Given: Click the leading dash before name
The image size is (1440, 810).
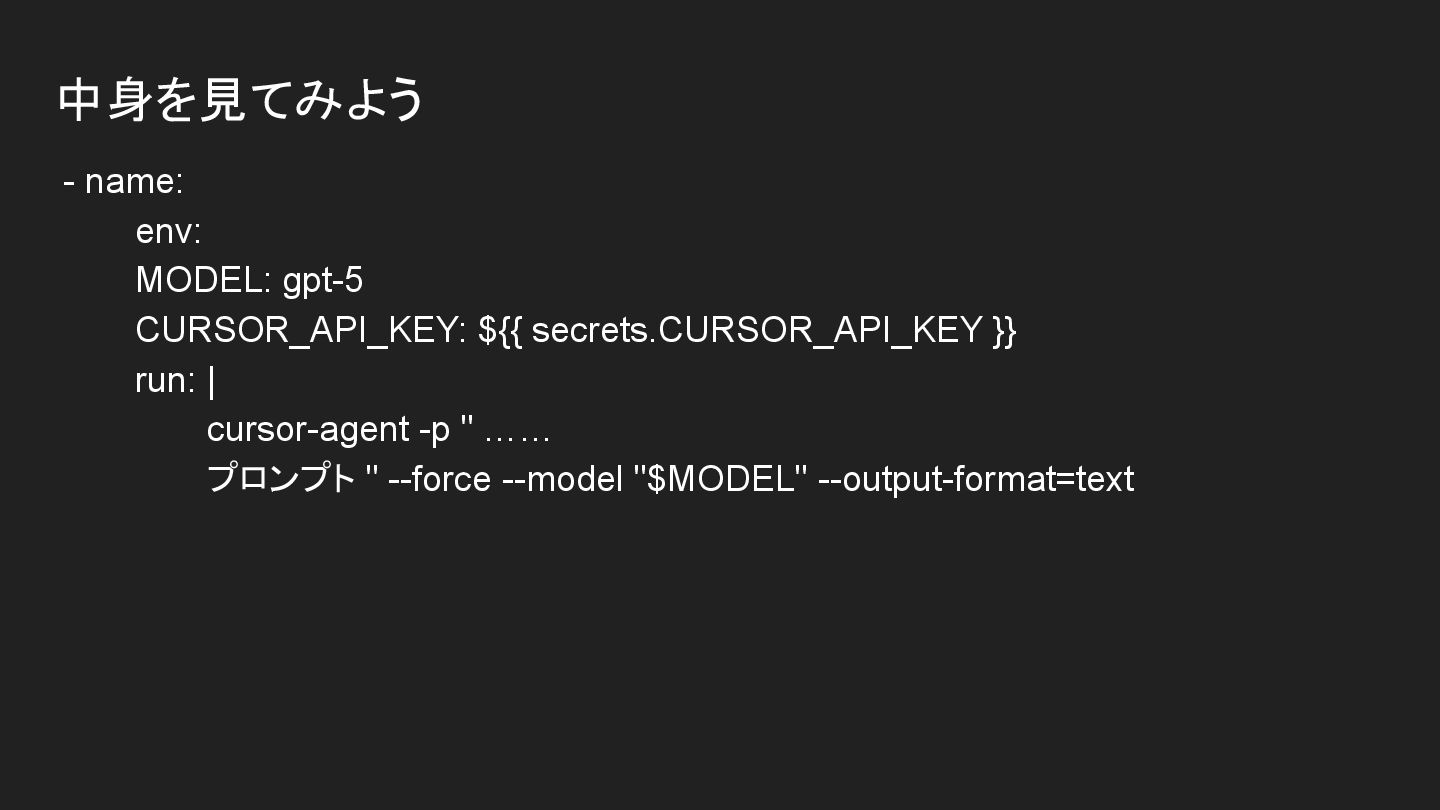Looking at the screenshot, I should coord(69,183).
